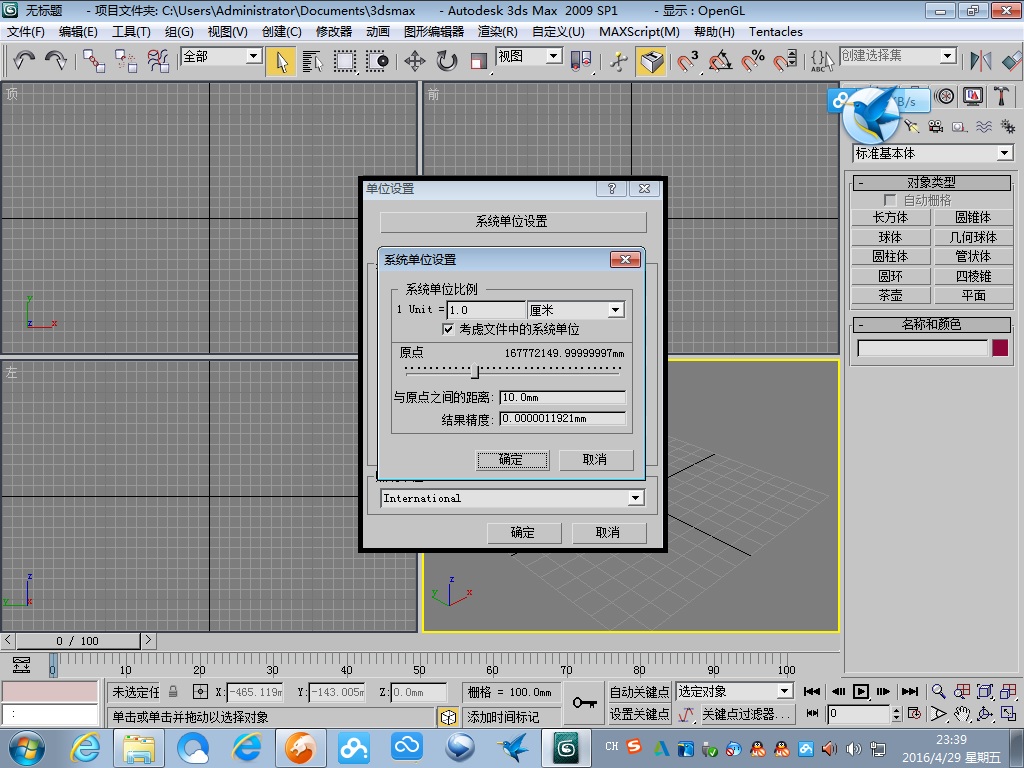Open the 自定义(U) menu
The width and height of the screenshot is (1024, 768).
[x=558, y=32]
